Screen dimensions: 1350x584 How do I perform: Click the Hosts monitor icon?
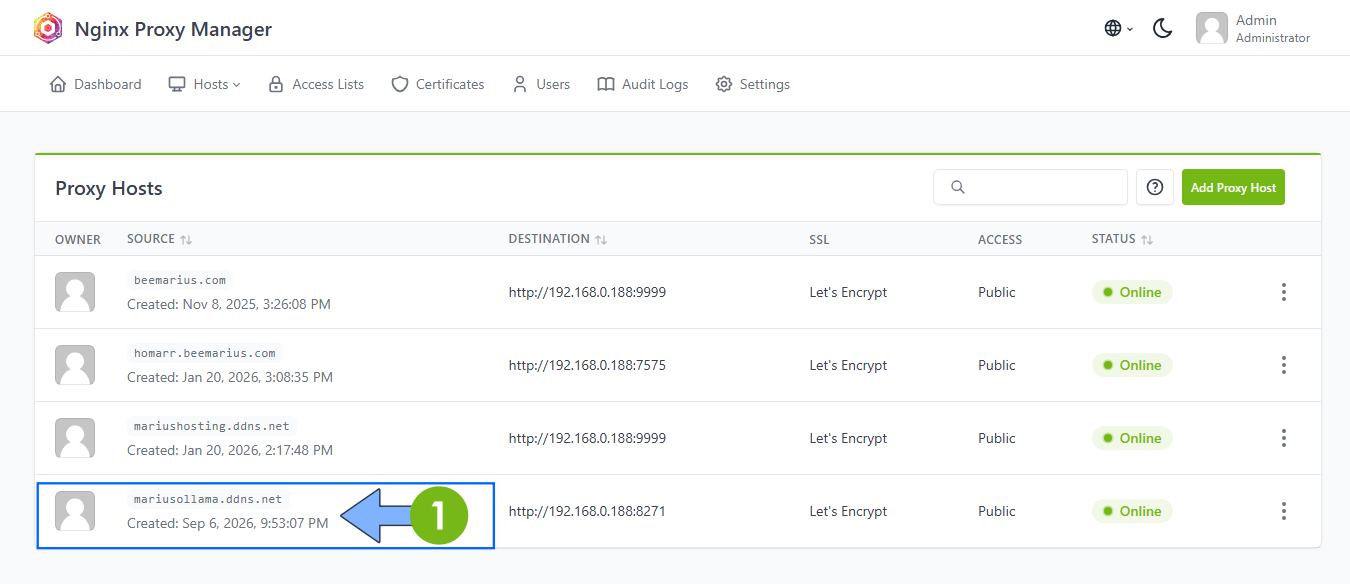tap(177, 84)
